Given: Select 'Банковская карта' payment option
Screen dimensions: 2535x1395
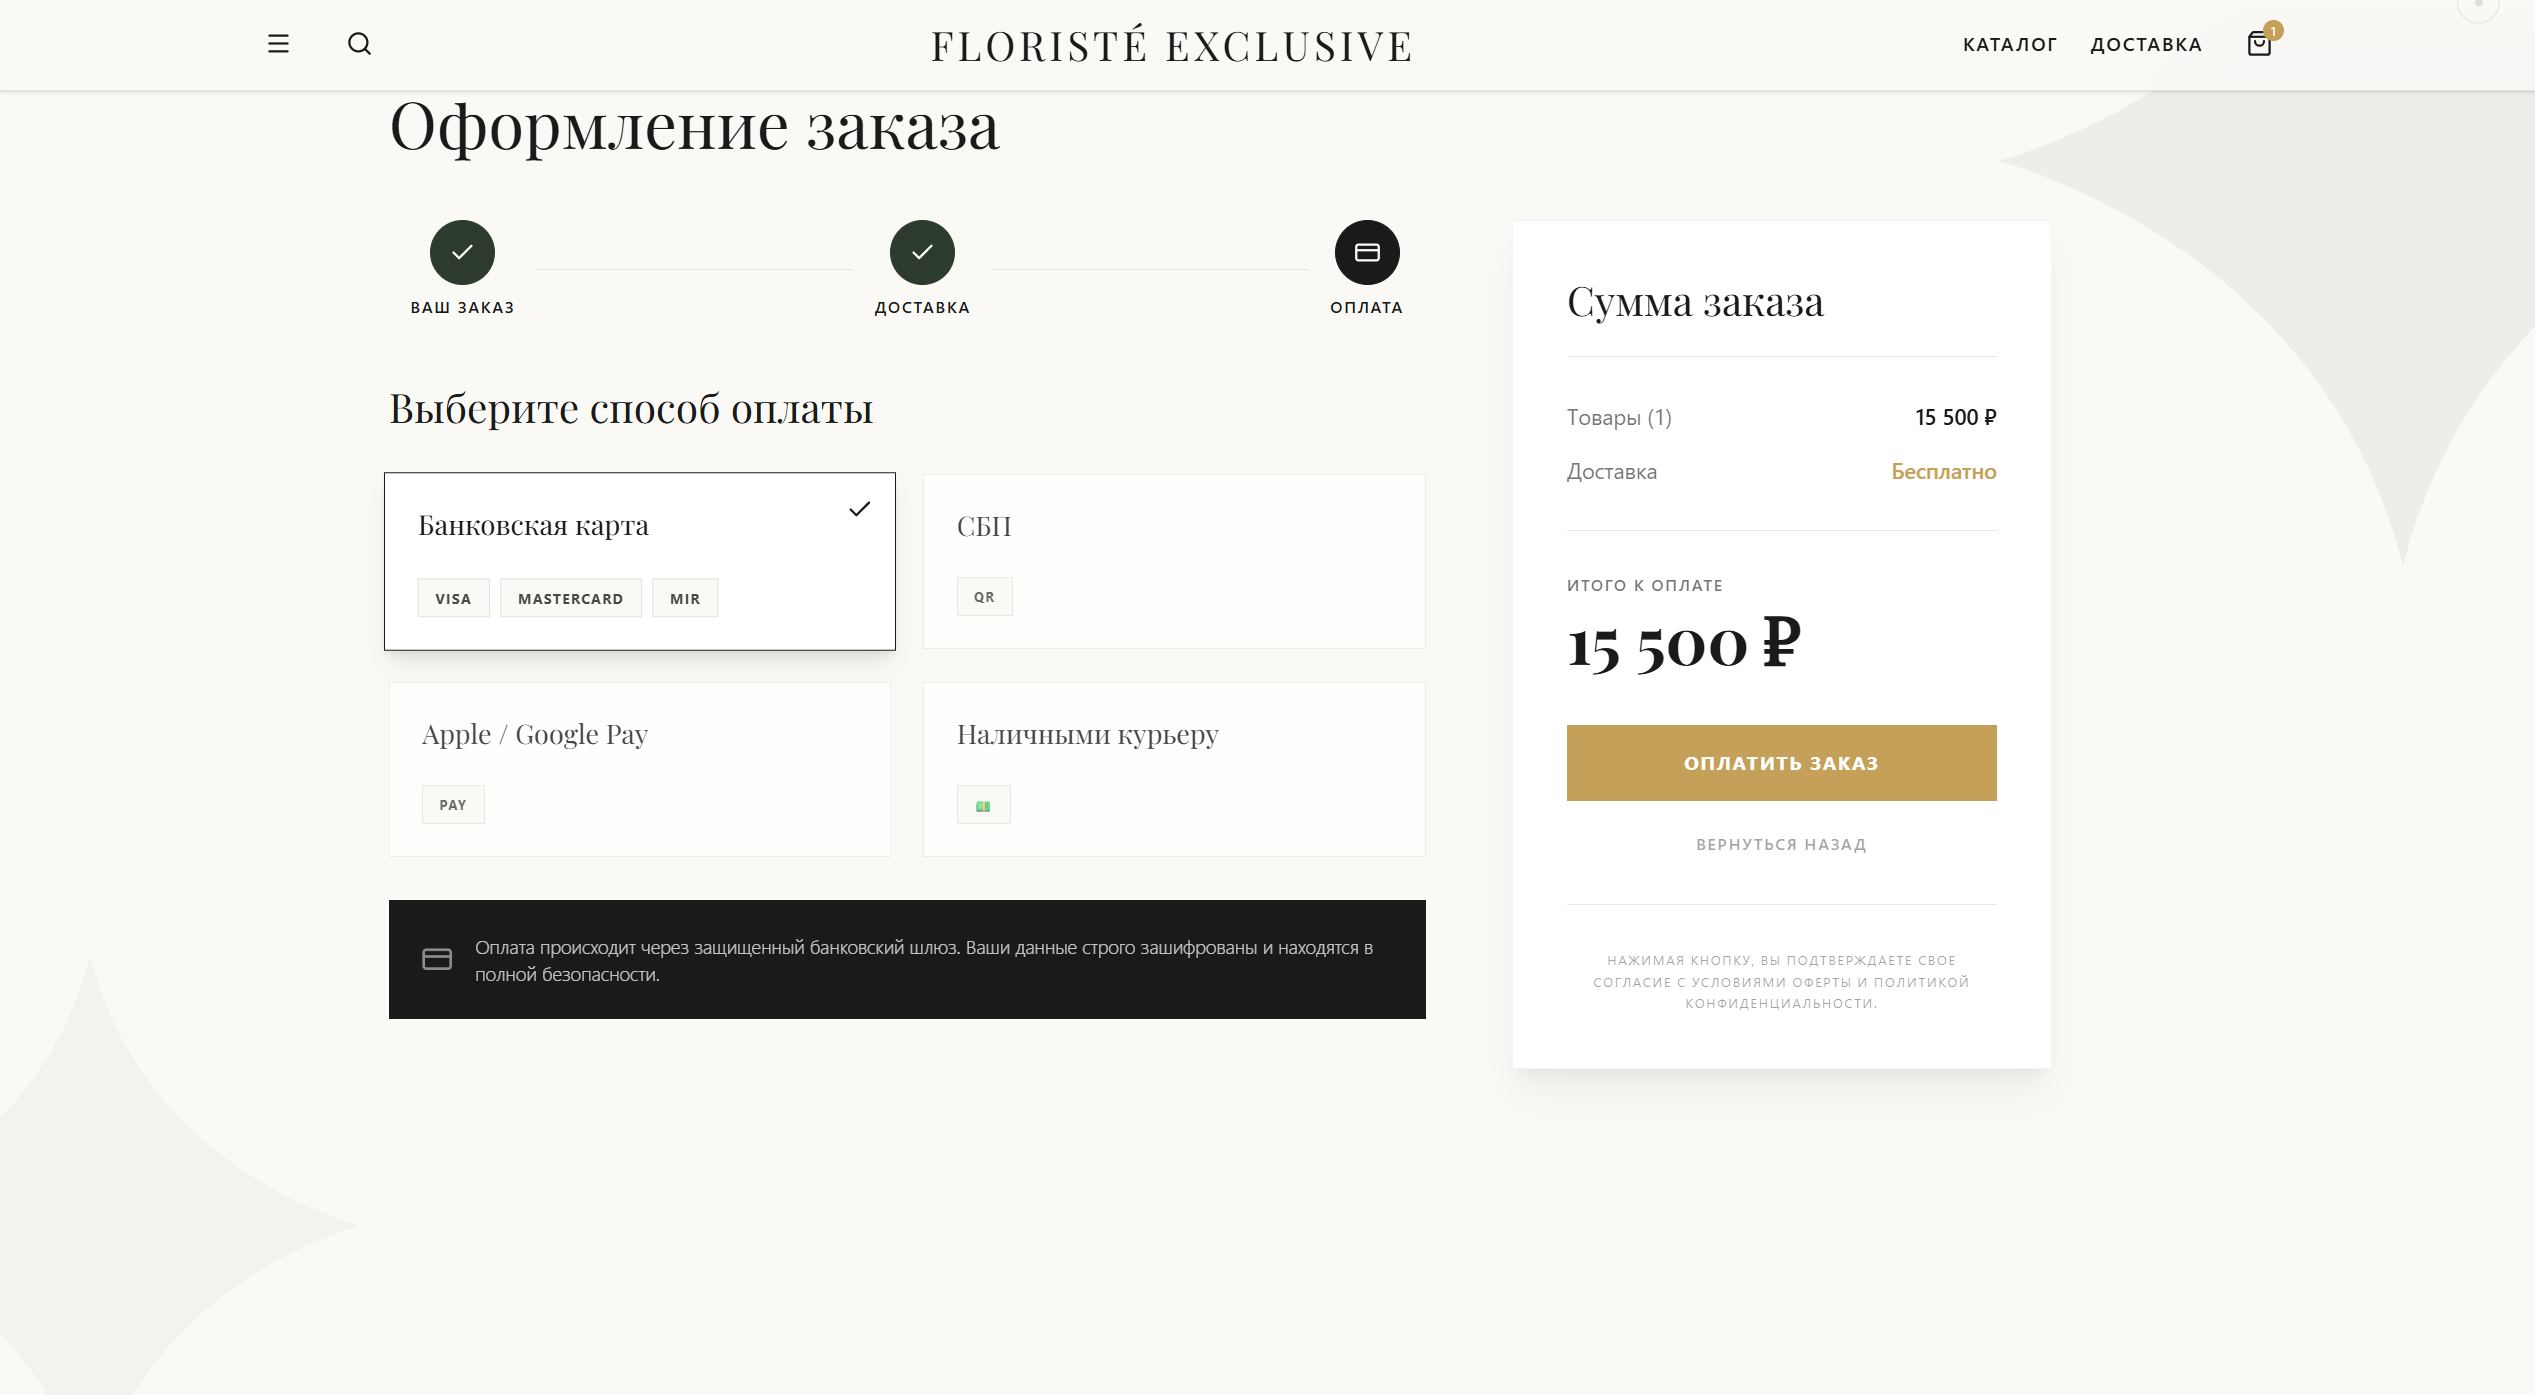Looking at the screenshot, I should [x=640, y=560].
